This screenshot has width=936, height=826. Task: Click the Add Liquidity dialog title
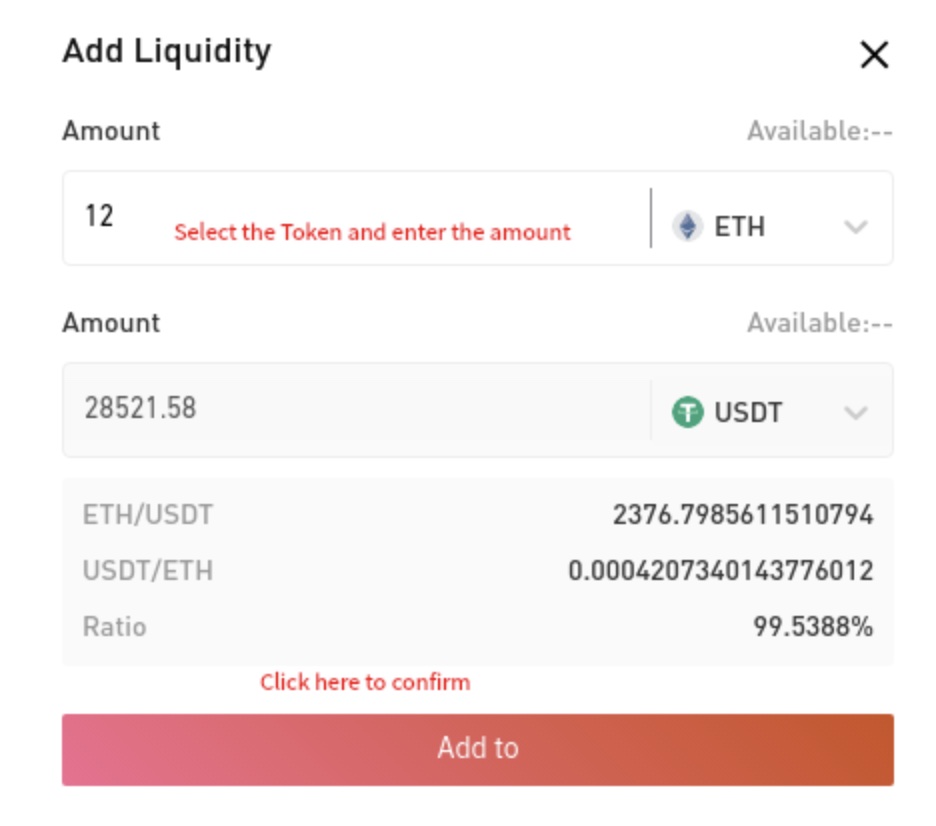(166, 51)
